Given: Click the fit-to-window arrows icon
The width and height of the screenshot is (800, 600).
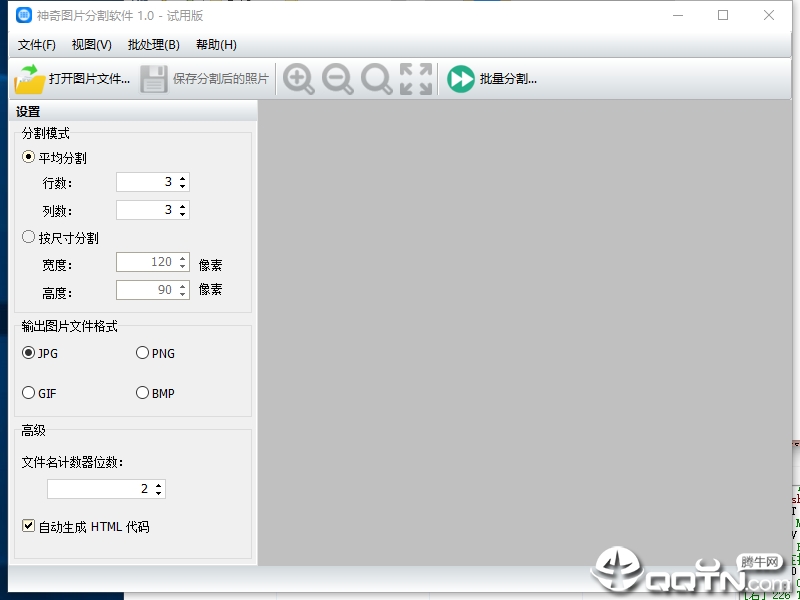Looking at the screenshot, I should 416,79.
